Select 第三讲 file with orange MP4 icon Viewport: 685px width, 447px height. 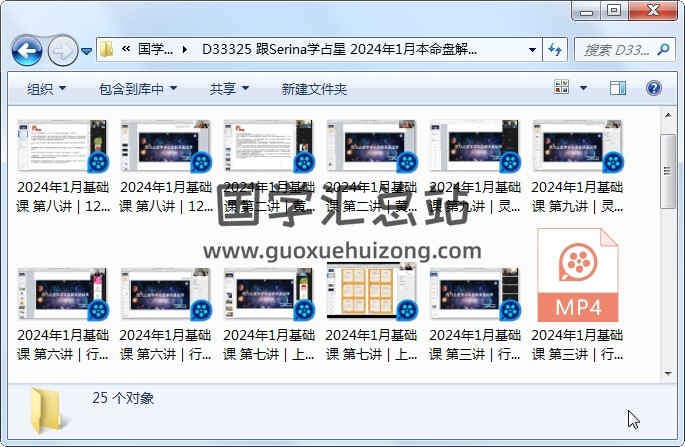577,295
